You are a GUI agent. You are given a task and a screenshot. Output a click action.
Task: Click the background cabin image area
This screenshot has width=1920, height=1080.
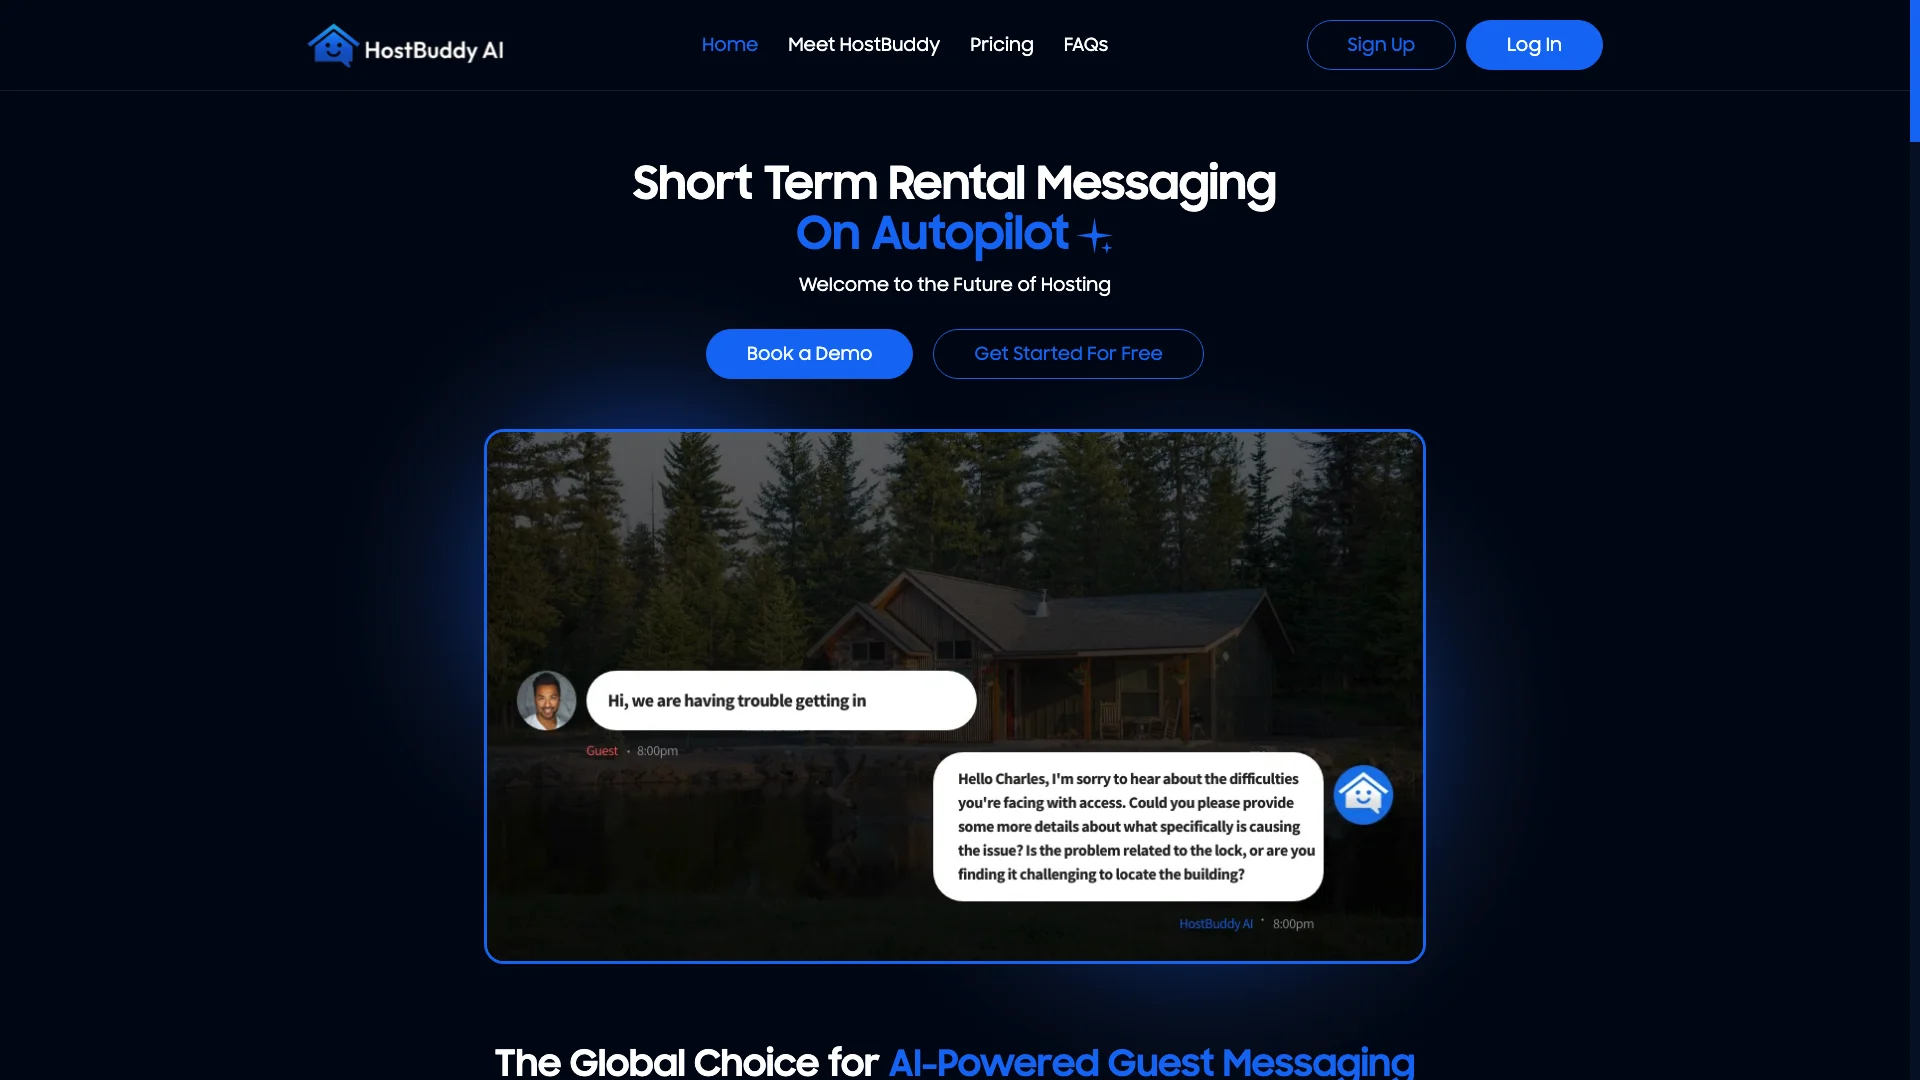[953, 554]
